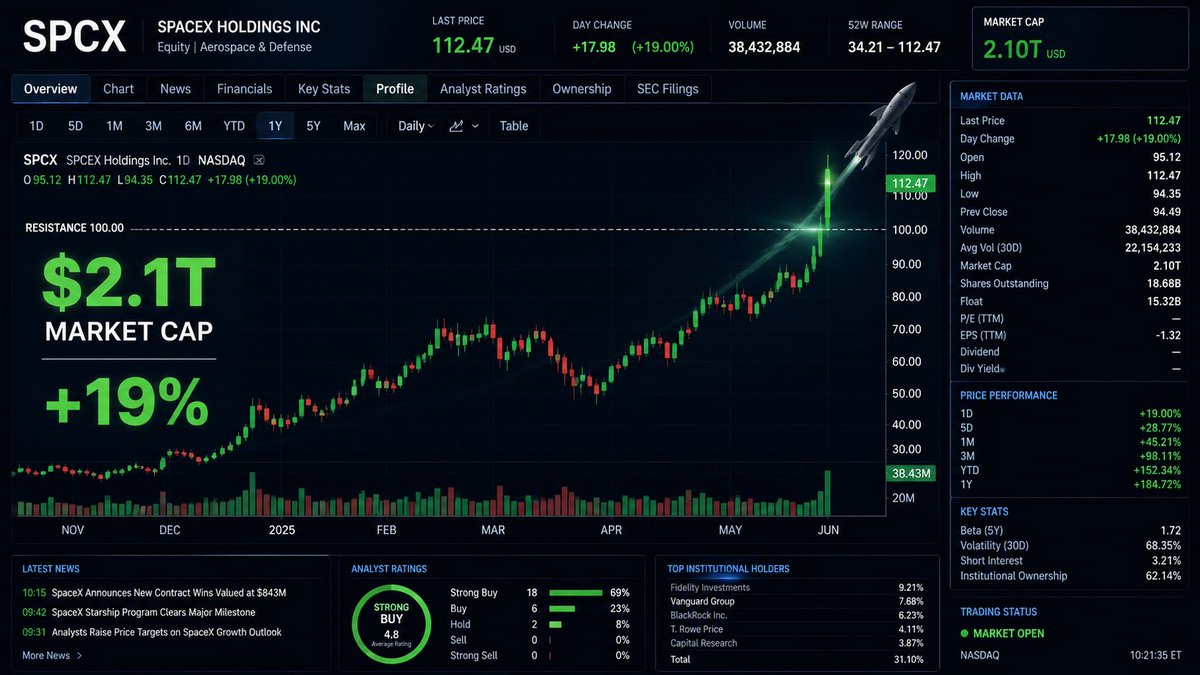1200x675 pixels.
Task: Select the 1Y time range
Action: [x=275, y=126]
